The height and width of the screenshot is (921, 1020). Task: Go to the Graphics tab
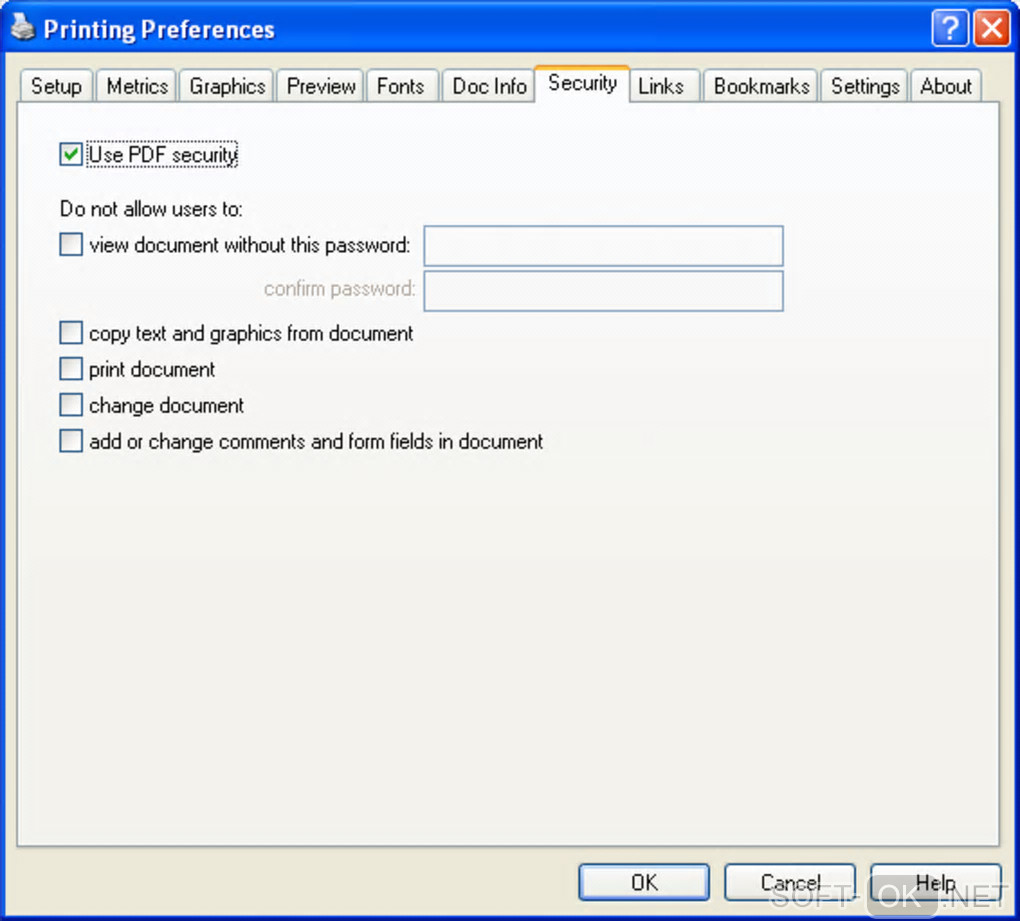click(227, 86)
